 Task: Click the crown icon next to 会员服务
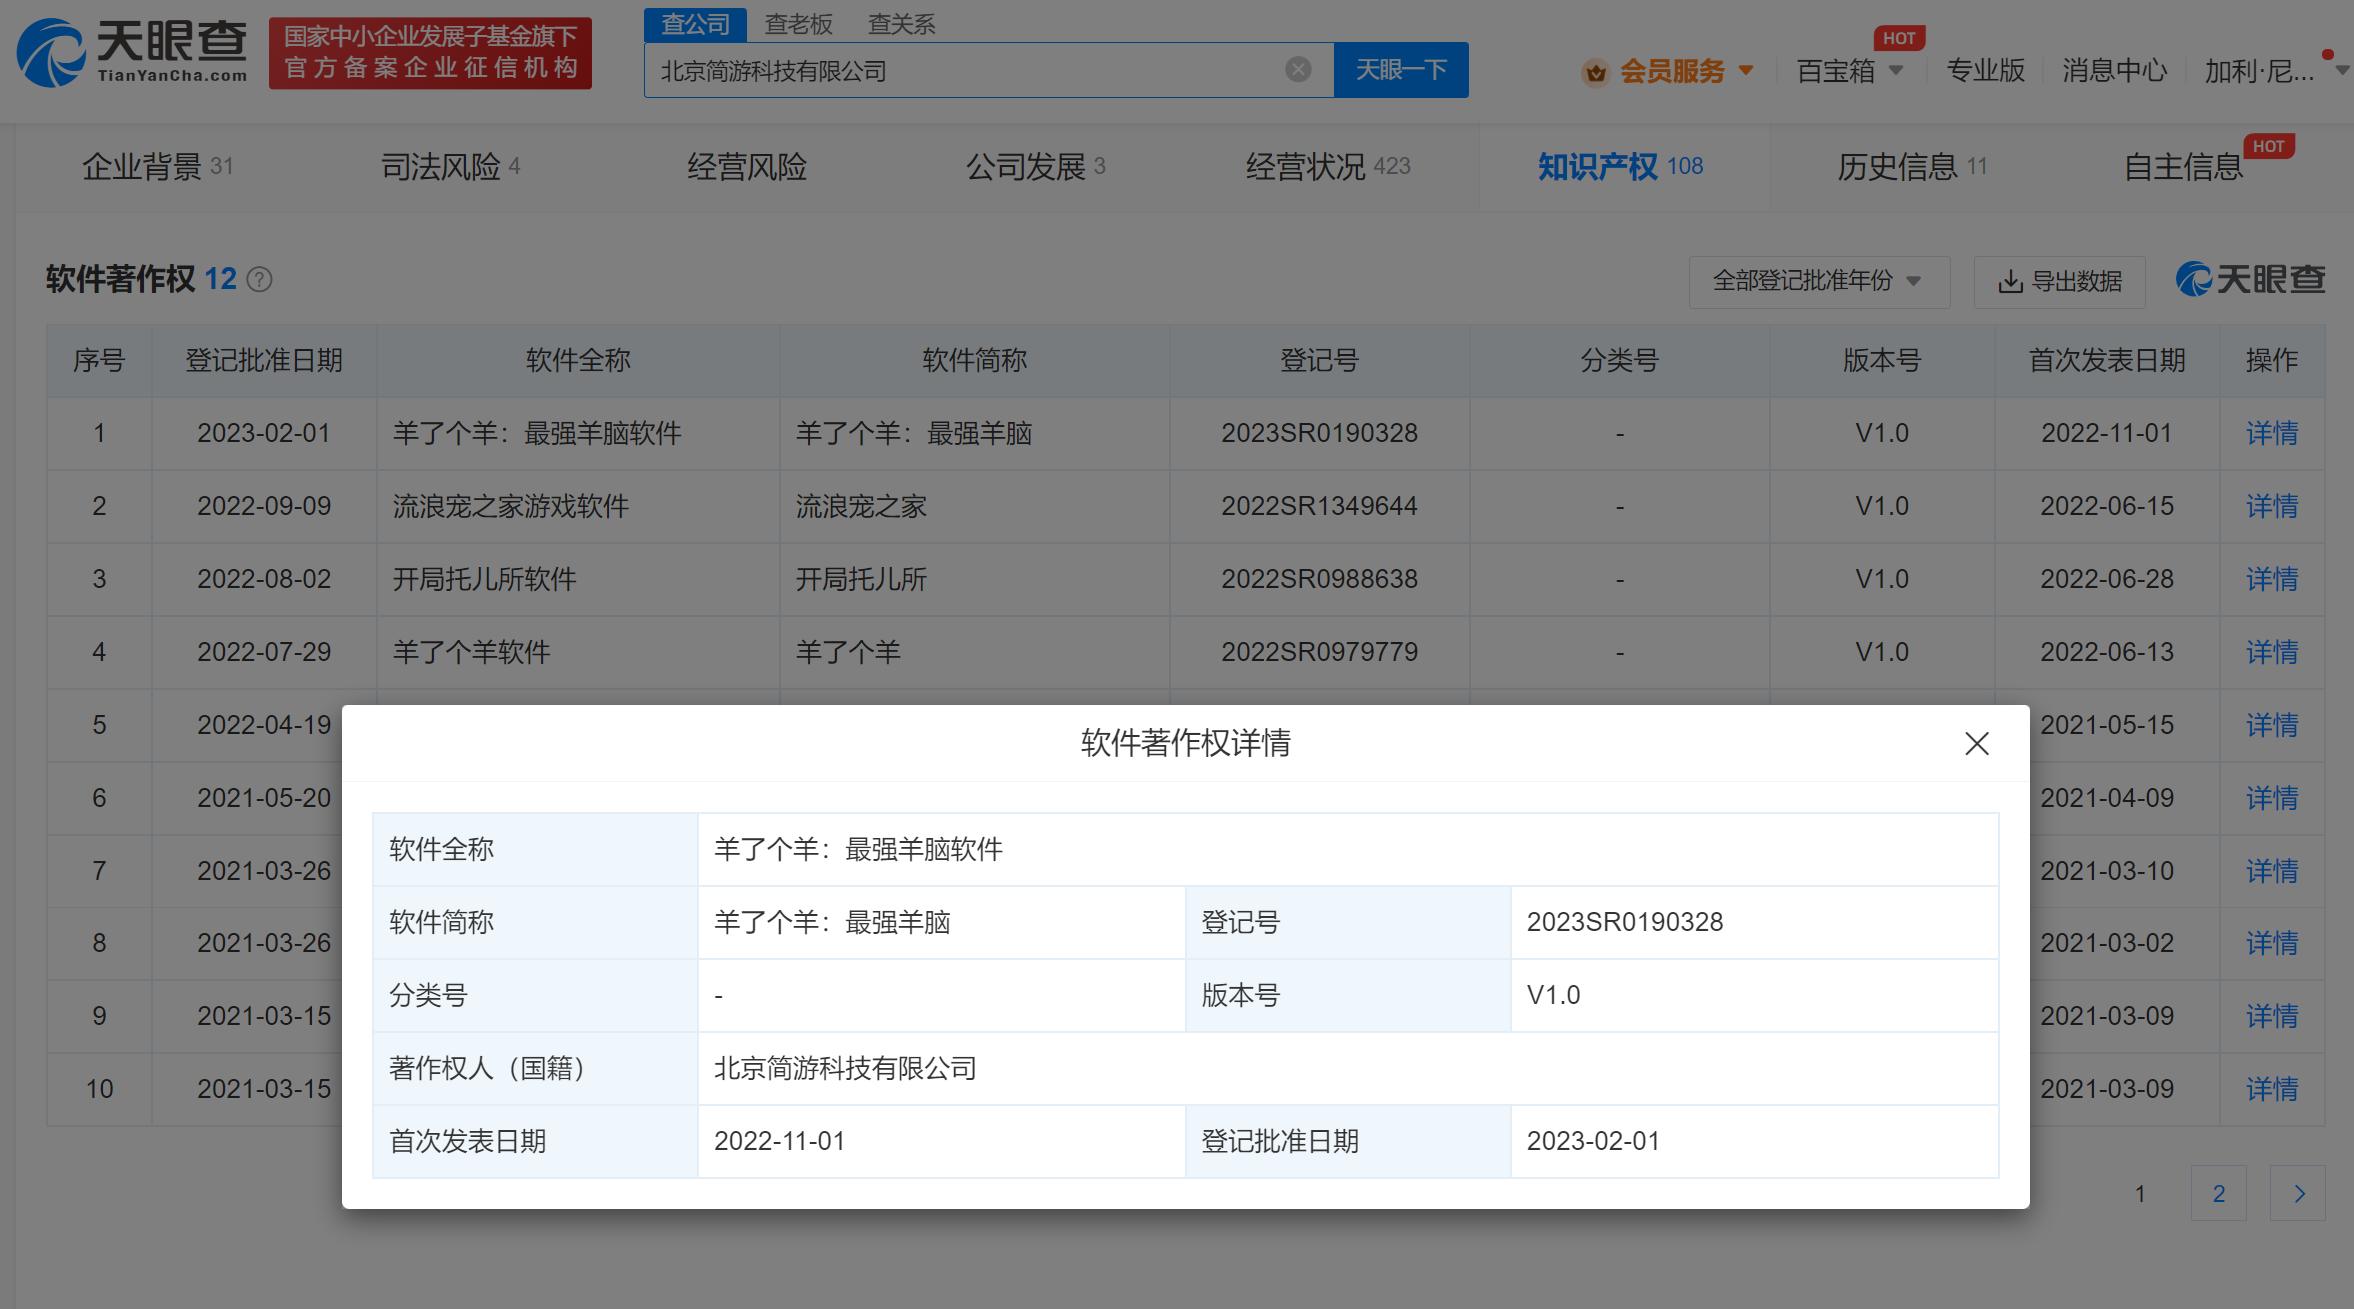point(1595,72)
